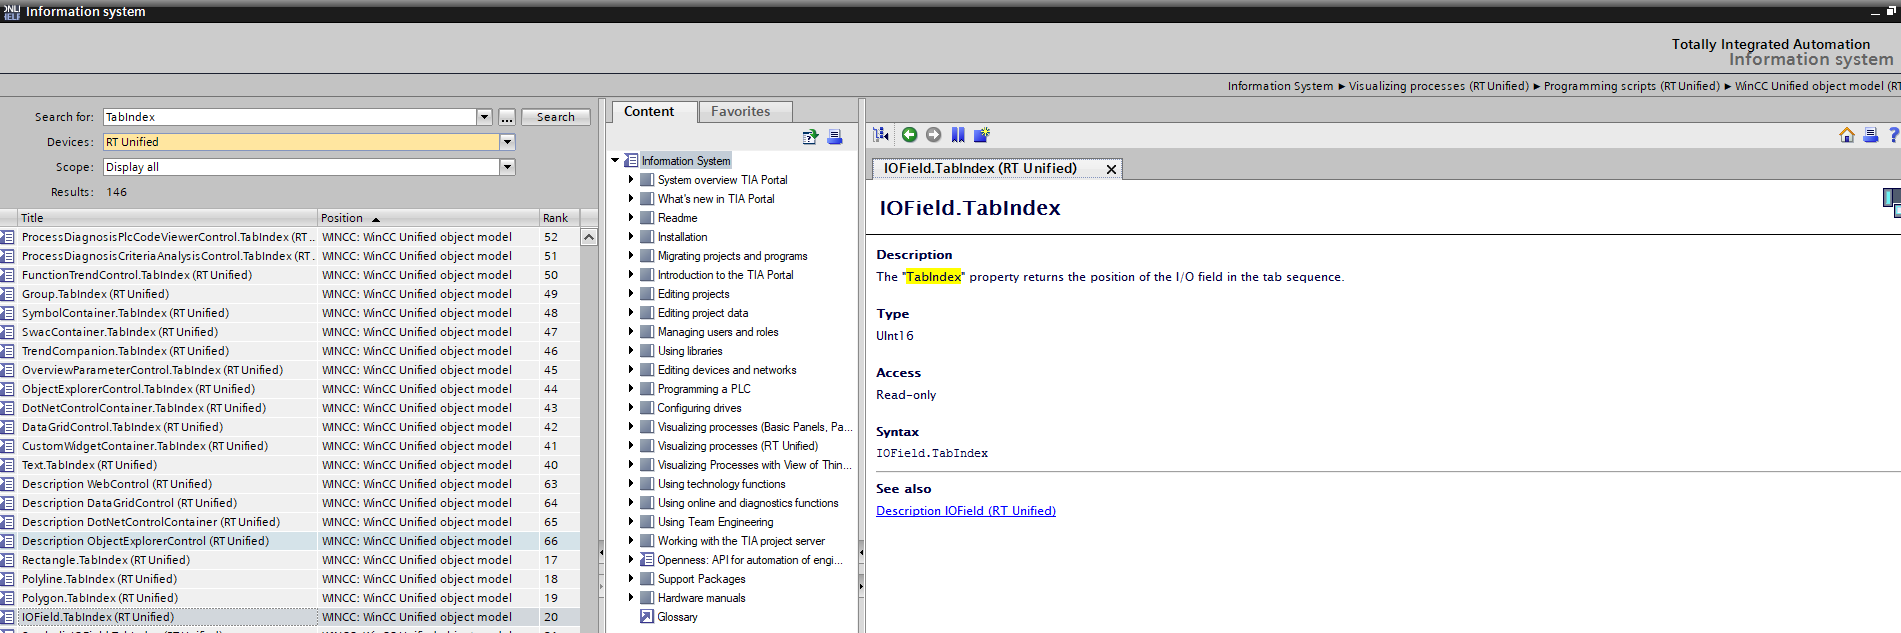The image size is (1901, 633).
Task: Close the IOField.TabIndex document tab
Action: pos(1111,169)
